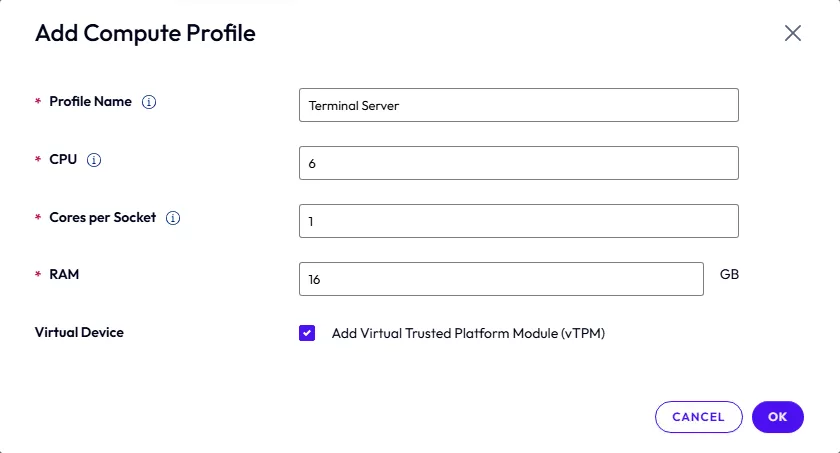
Task: Click the info icon beside Profile Name
Action: 150,102
